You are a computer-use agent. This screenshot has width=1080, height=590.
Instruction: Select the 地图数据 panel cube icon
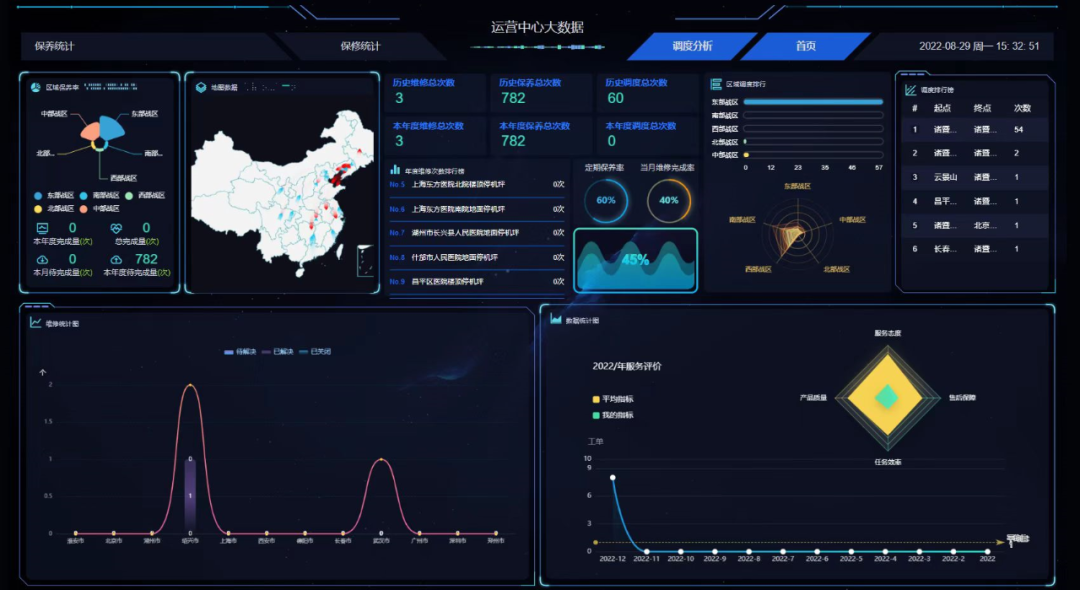(x=201, y=86)
